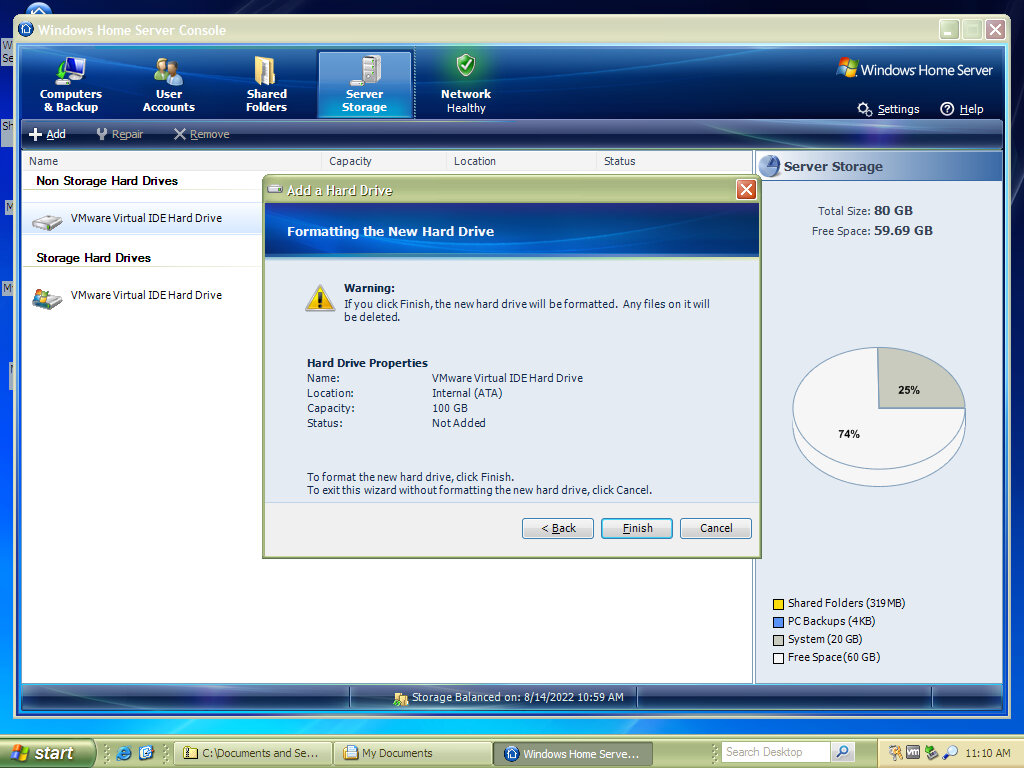1024x768 pixels.
Task: Type in the Search Desktop field
Action: (775, 752)
